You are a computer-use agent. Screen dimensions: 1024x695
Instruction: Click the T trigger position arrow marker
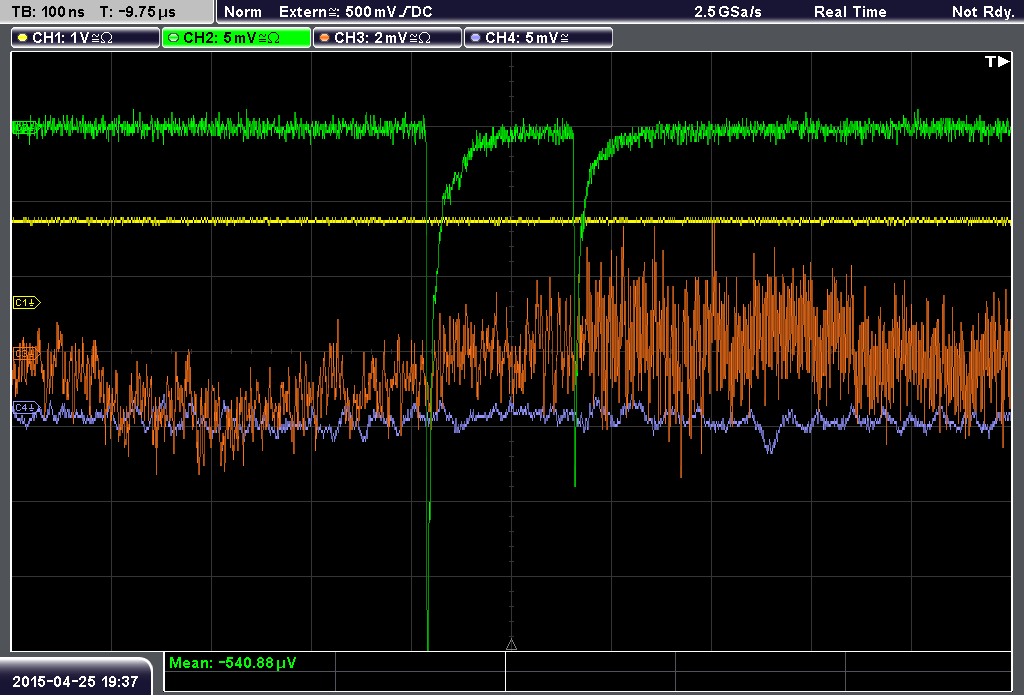997,61
